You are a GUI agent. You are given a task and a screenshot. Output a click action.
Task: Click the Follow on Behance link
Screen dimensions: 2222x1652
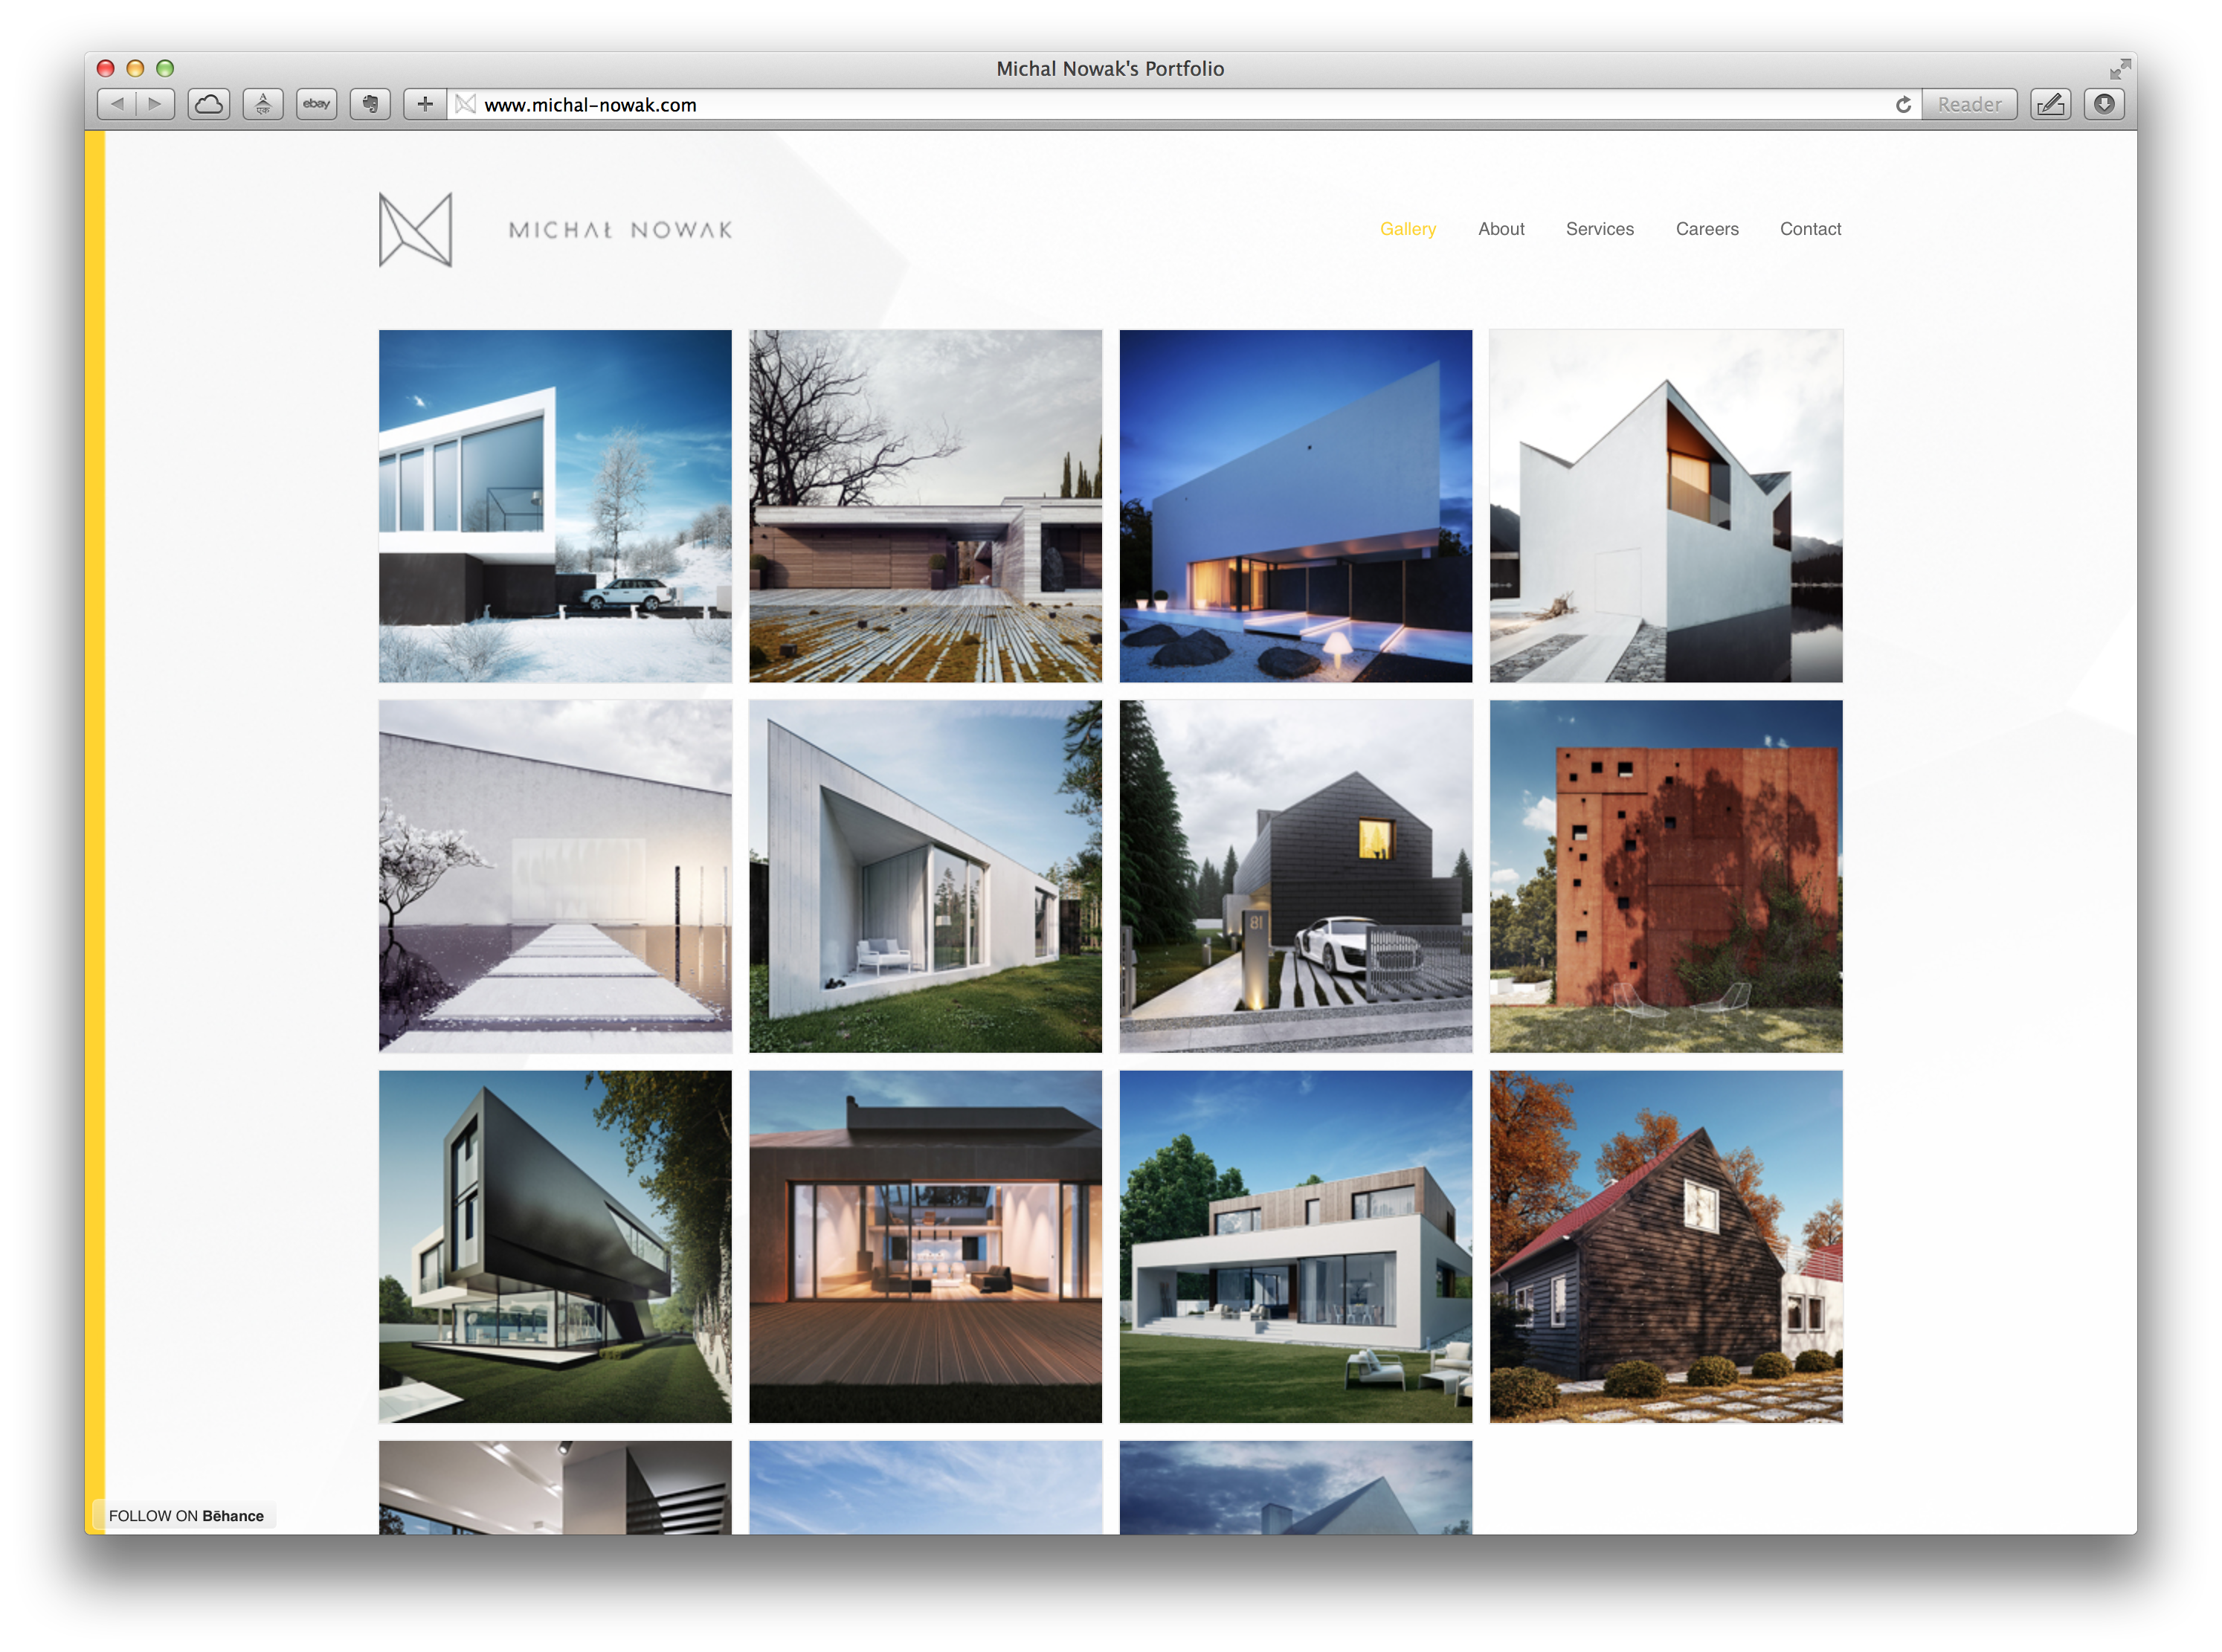[186, 1516]
